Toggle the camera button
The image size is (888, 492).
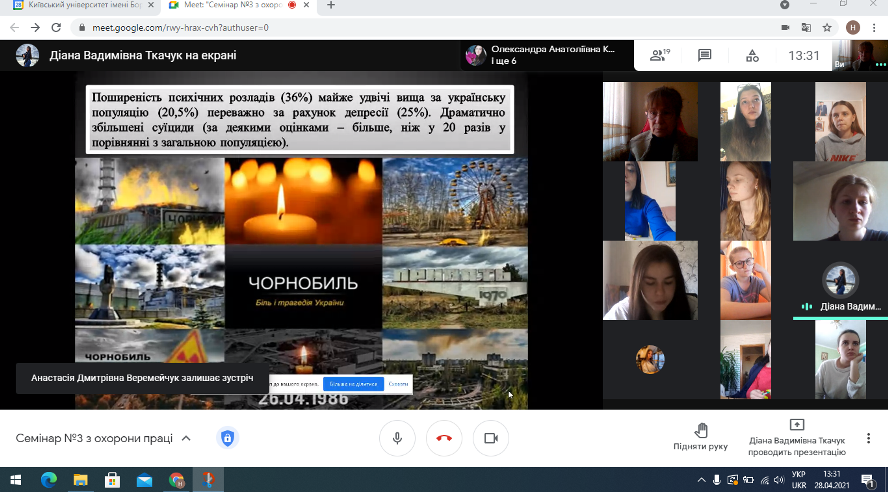490,438
